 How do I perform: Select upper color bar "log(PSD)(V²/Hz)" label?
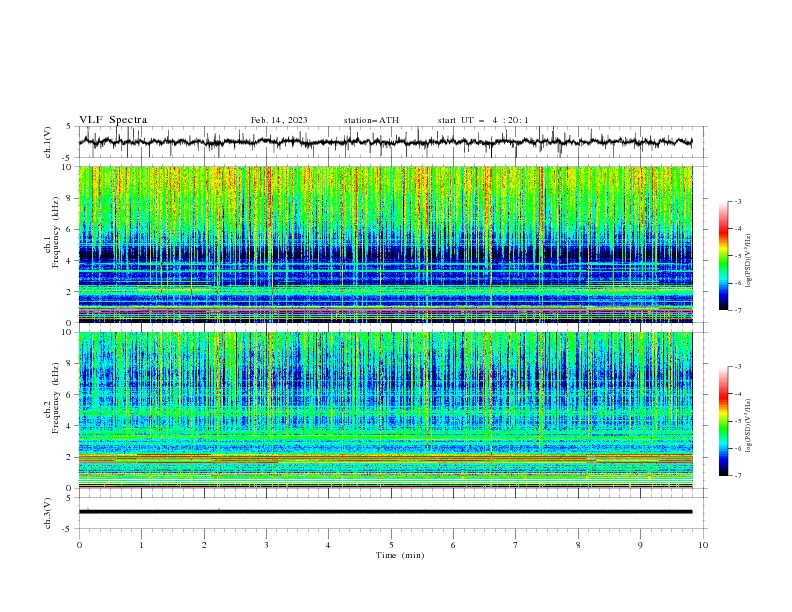tap(749, 261)
